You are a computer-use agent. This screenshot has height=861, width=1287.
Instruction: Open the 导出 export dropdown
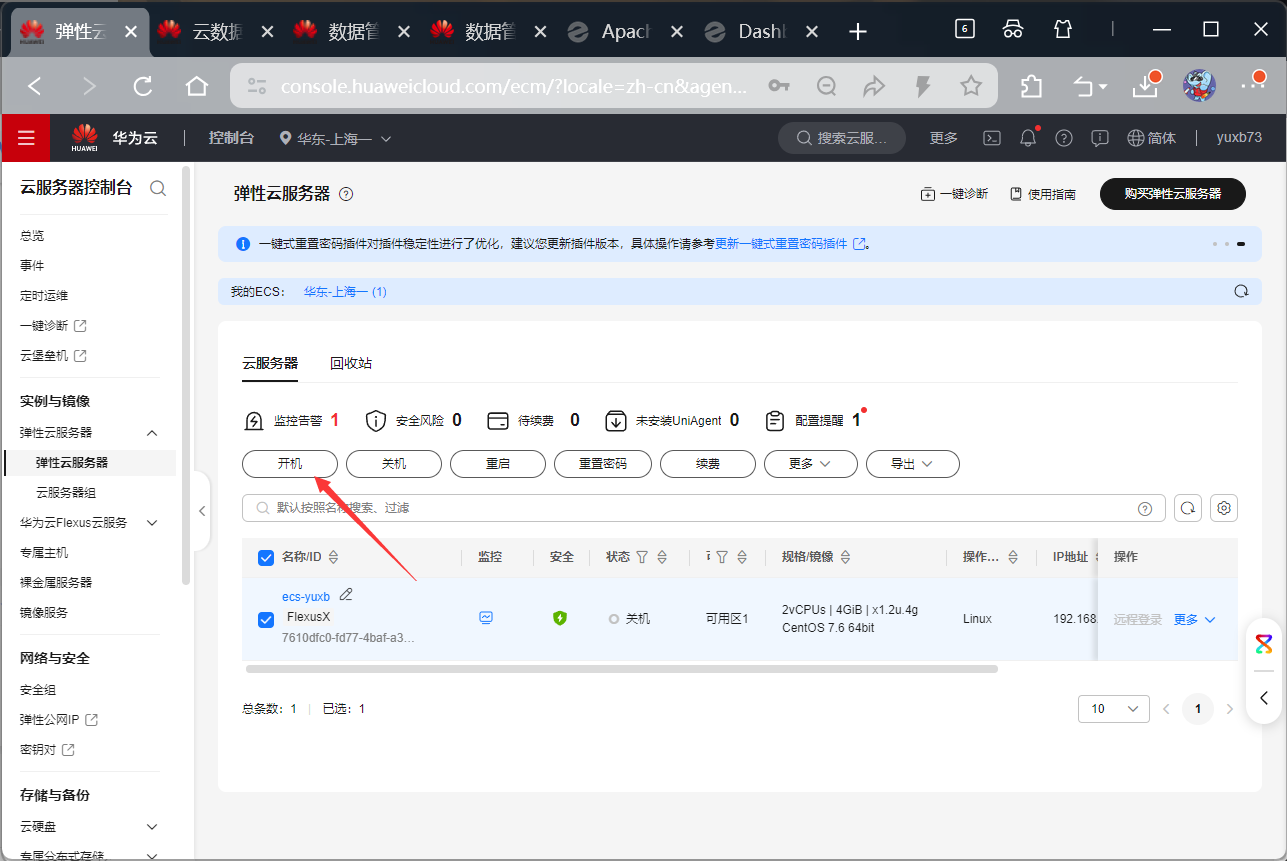pyautogui.click(x=913, y=464)
